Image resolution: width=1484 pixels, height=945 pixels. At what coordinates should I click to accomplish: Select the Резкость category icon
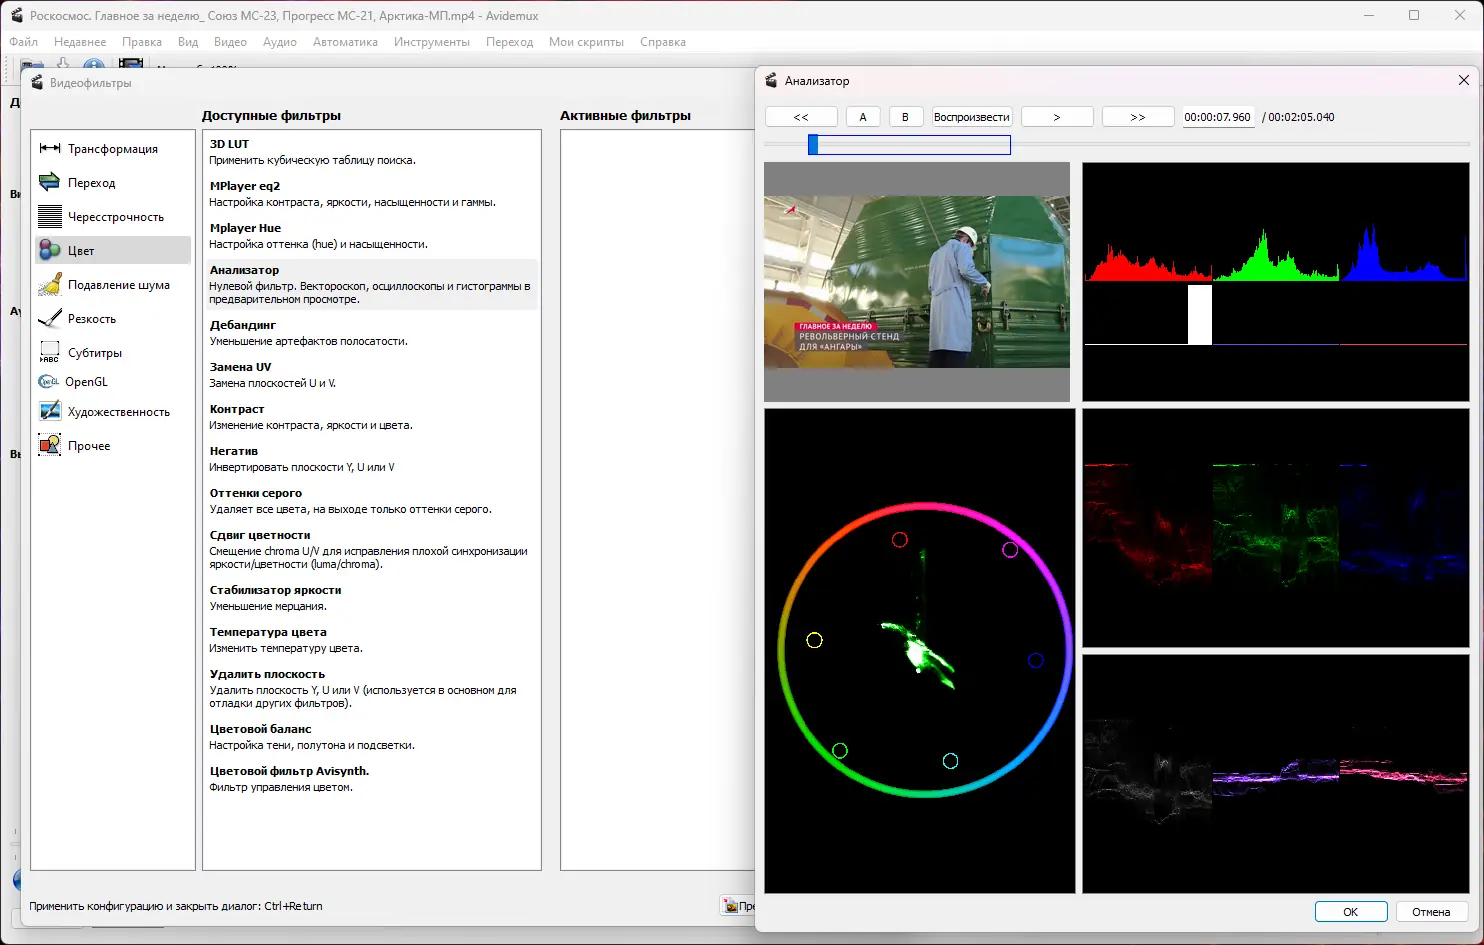pos(50,319)
